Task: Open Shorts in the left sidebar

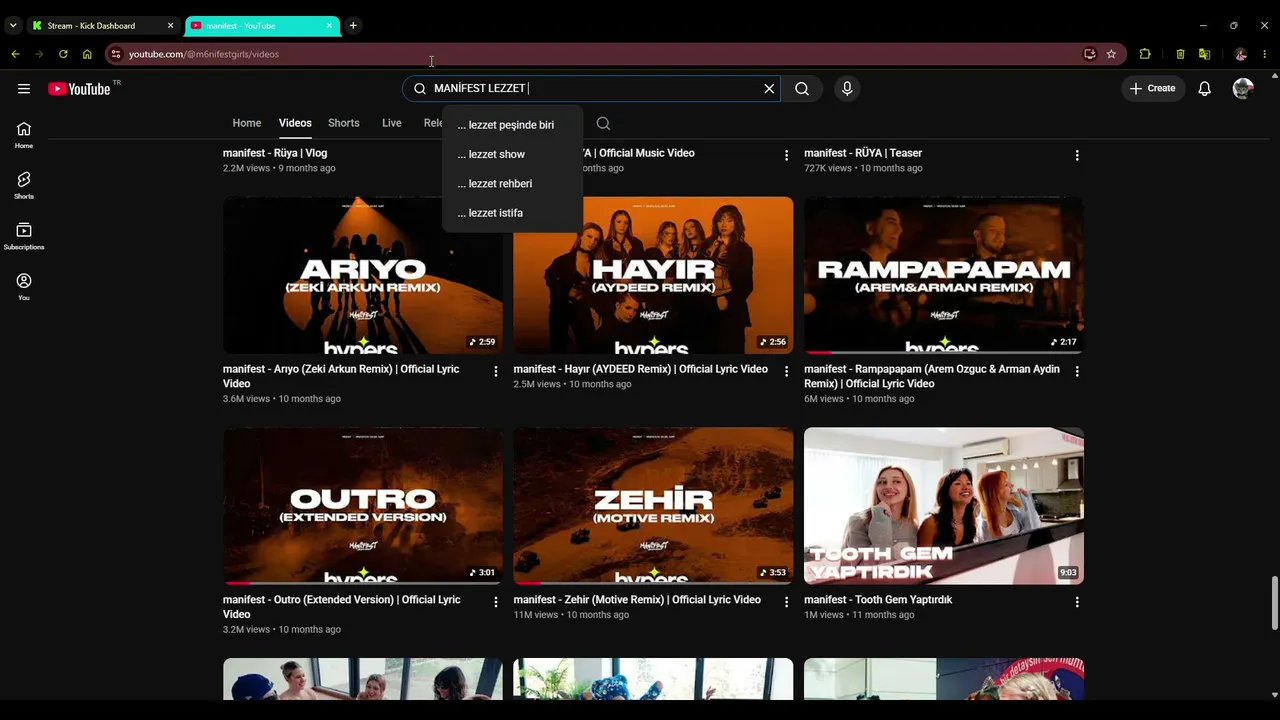Action: pos(24,185)
